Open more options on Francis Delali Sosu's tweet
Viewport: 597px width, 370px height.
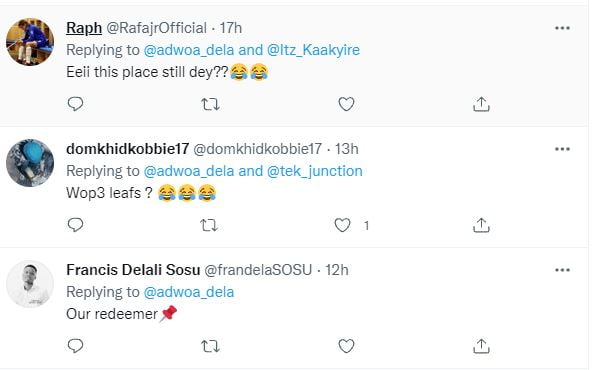point(562,270)
